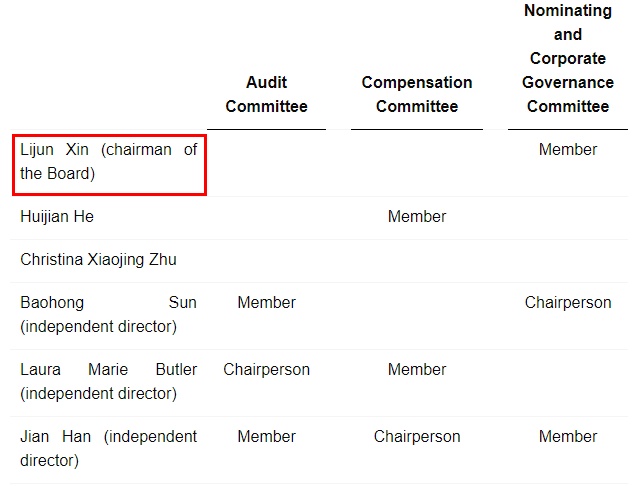Click Member cell in Lijun Xin row
The height and width of the screenshot is (486, 638).
(568, 150)
